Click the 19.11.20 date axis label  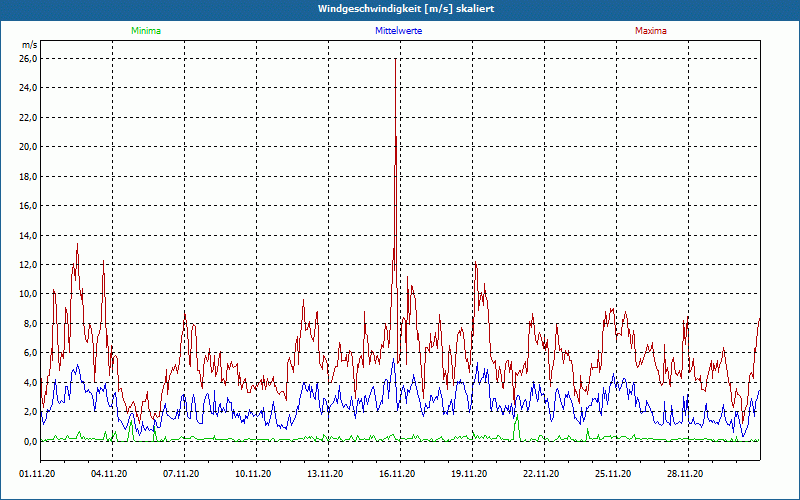click(x=469, y=474)
